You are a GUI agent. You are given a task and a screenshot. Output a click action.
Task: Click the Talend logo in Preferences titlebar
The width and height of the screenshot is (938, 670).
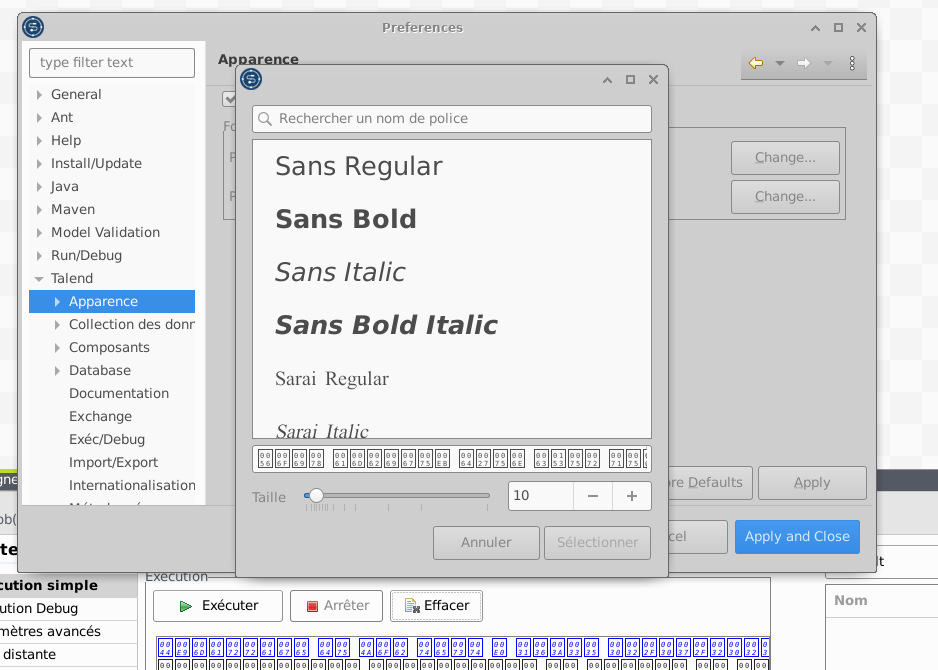[x=33, y=27]
